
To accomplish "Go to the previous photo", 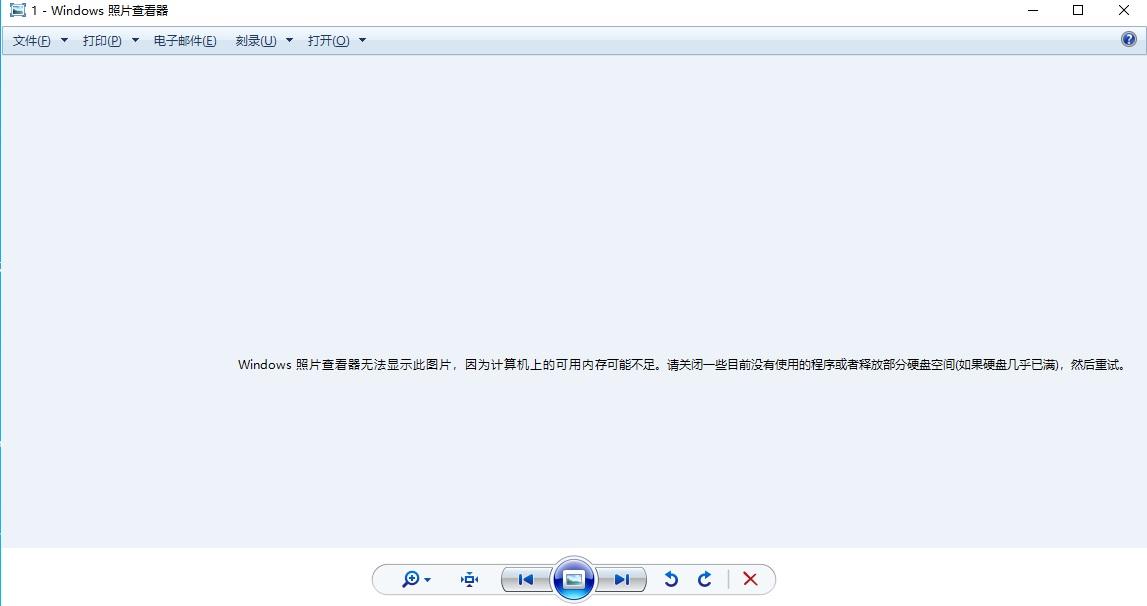I will pyautogui.click(x=526, y=580).
